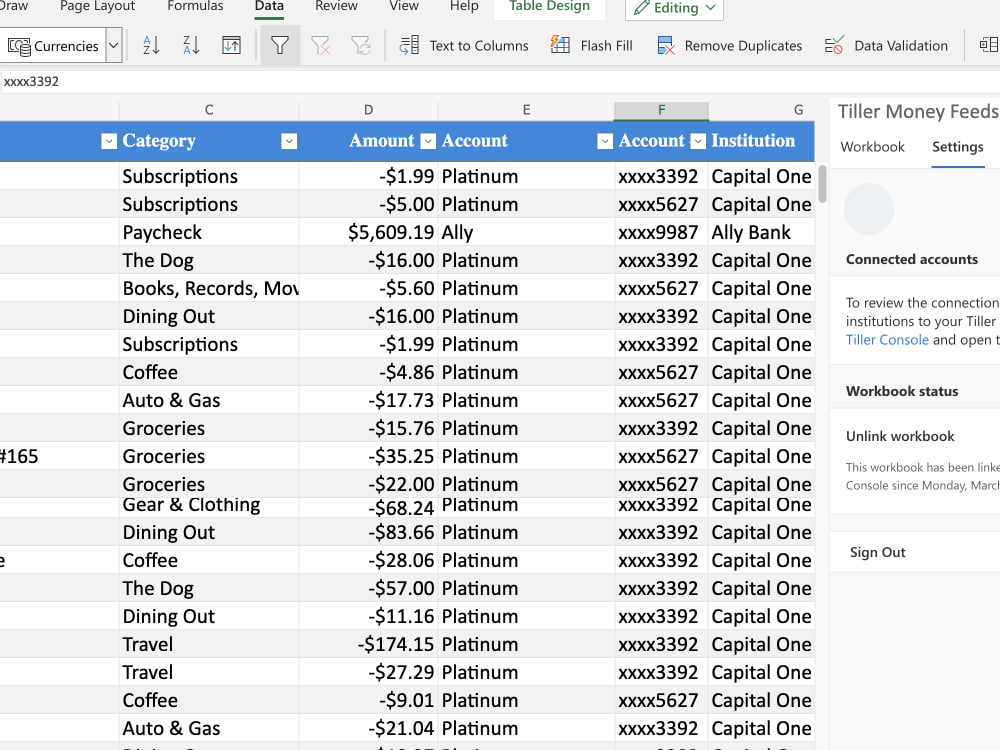This screenshot has height=750, width=1000.
Task: Open the Custom Sort dialog icon
Action: point(232,45)
